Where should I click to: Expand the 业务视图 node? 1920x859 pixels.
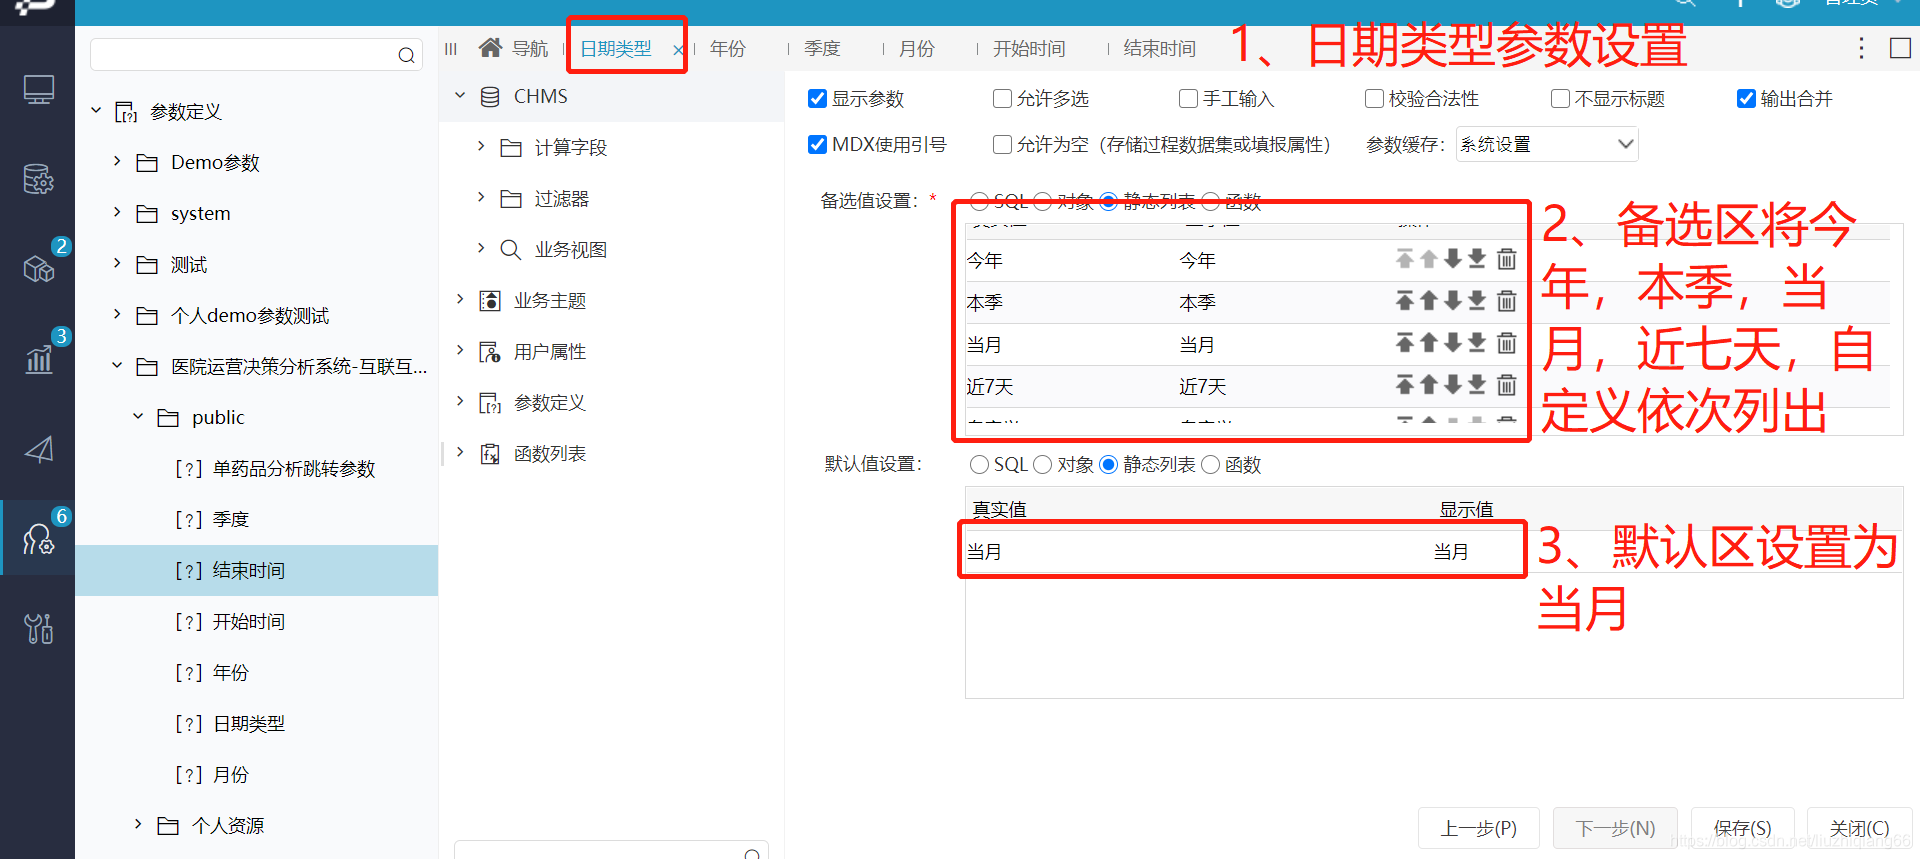click(x=481, y=248)
